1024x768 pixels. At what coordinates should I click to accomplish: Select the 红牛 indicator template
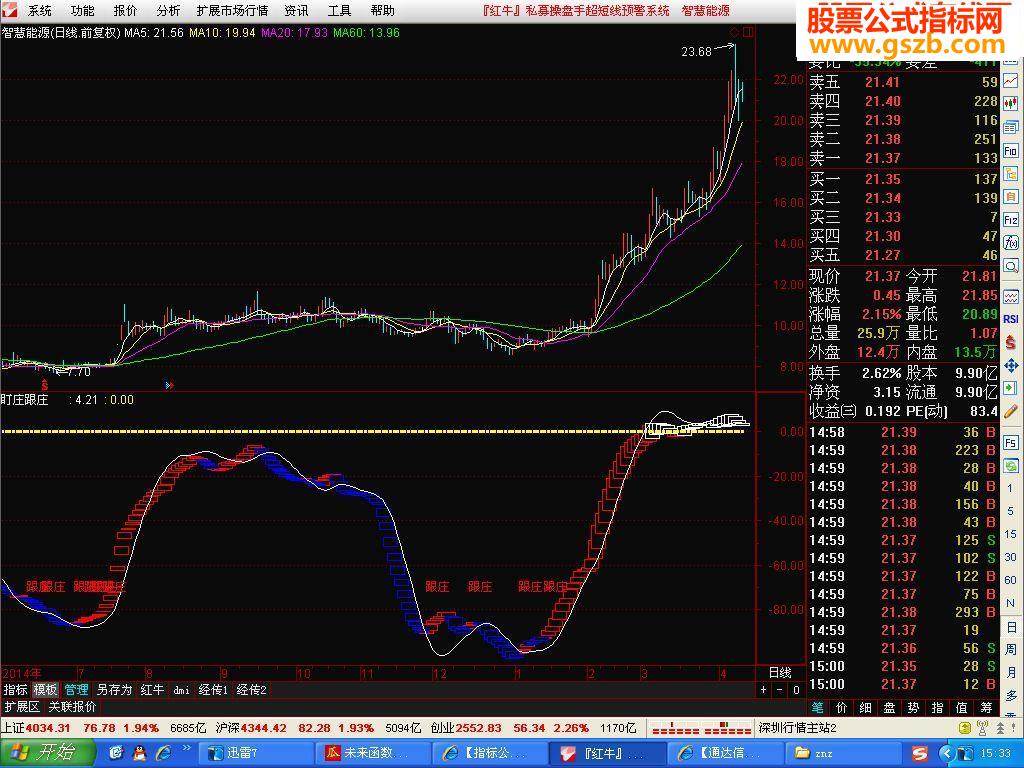click(x=152, y=690)
